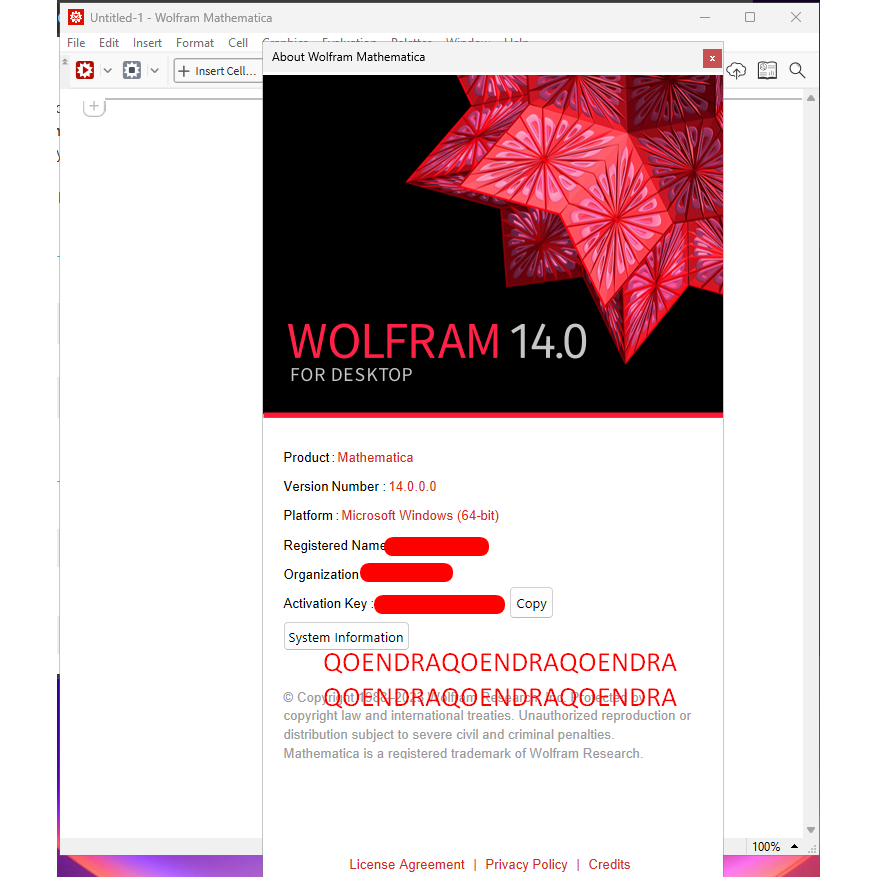Open the Cell menu

tap(238, 43)
